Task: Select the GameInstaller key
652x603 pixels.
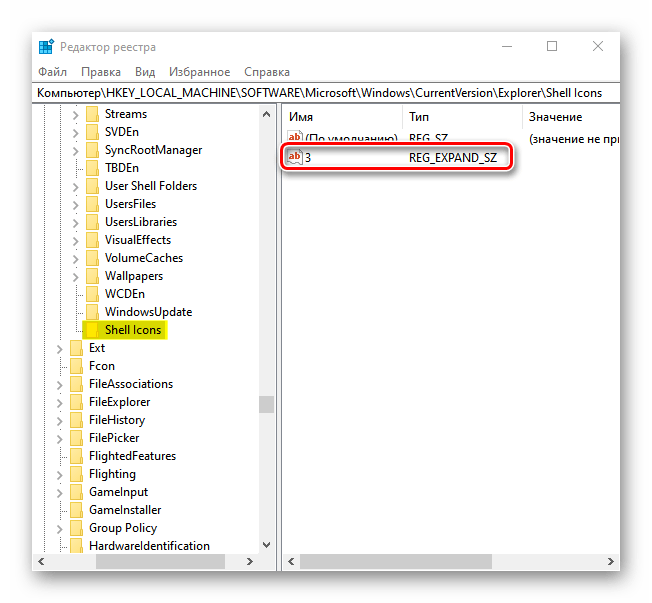Action: pyautogui.click(x=125, y=510)
